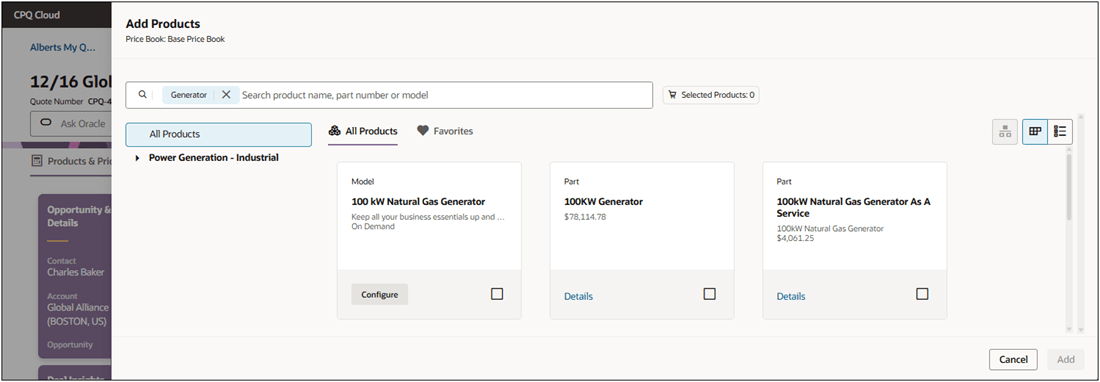Image resolution: width=1100 pixels, height=382 pixels.
Task: Click the cart icon beside Selected Products
Action: tap(673, 95)
